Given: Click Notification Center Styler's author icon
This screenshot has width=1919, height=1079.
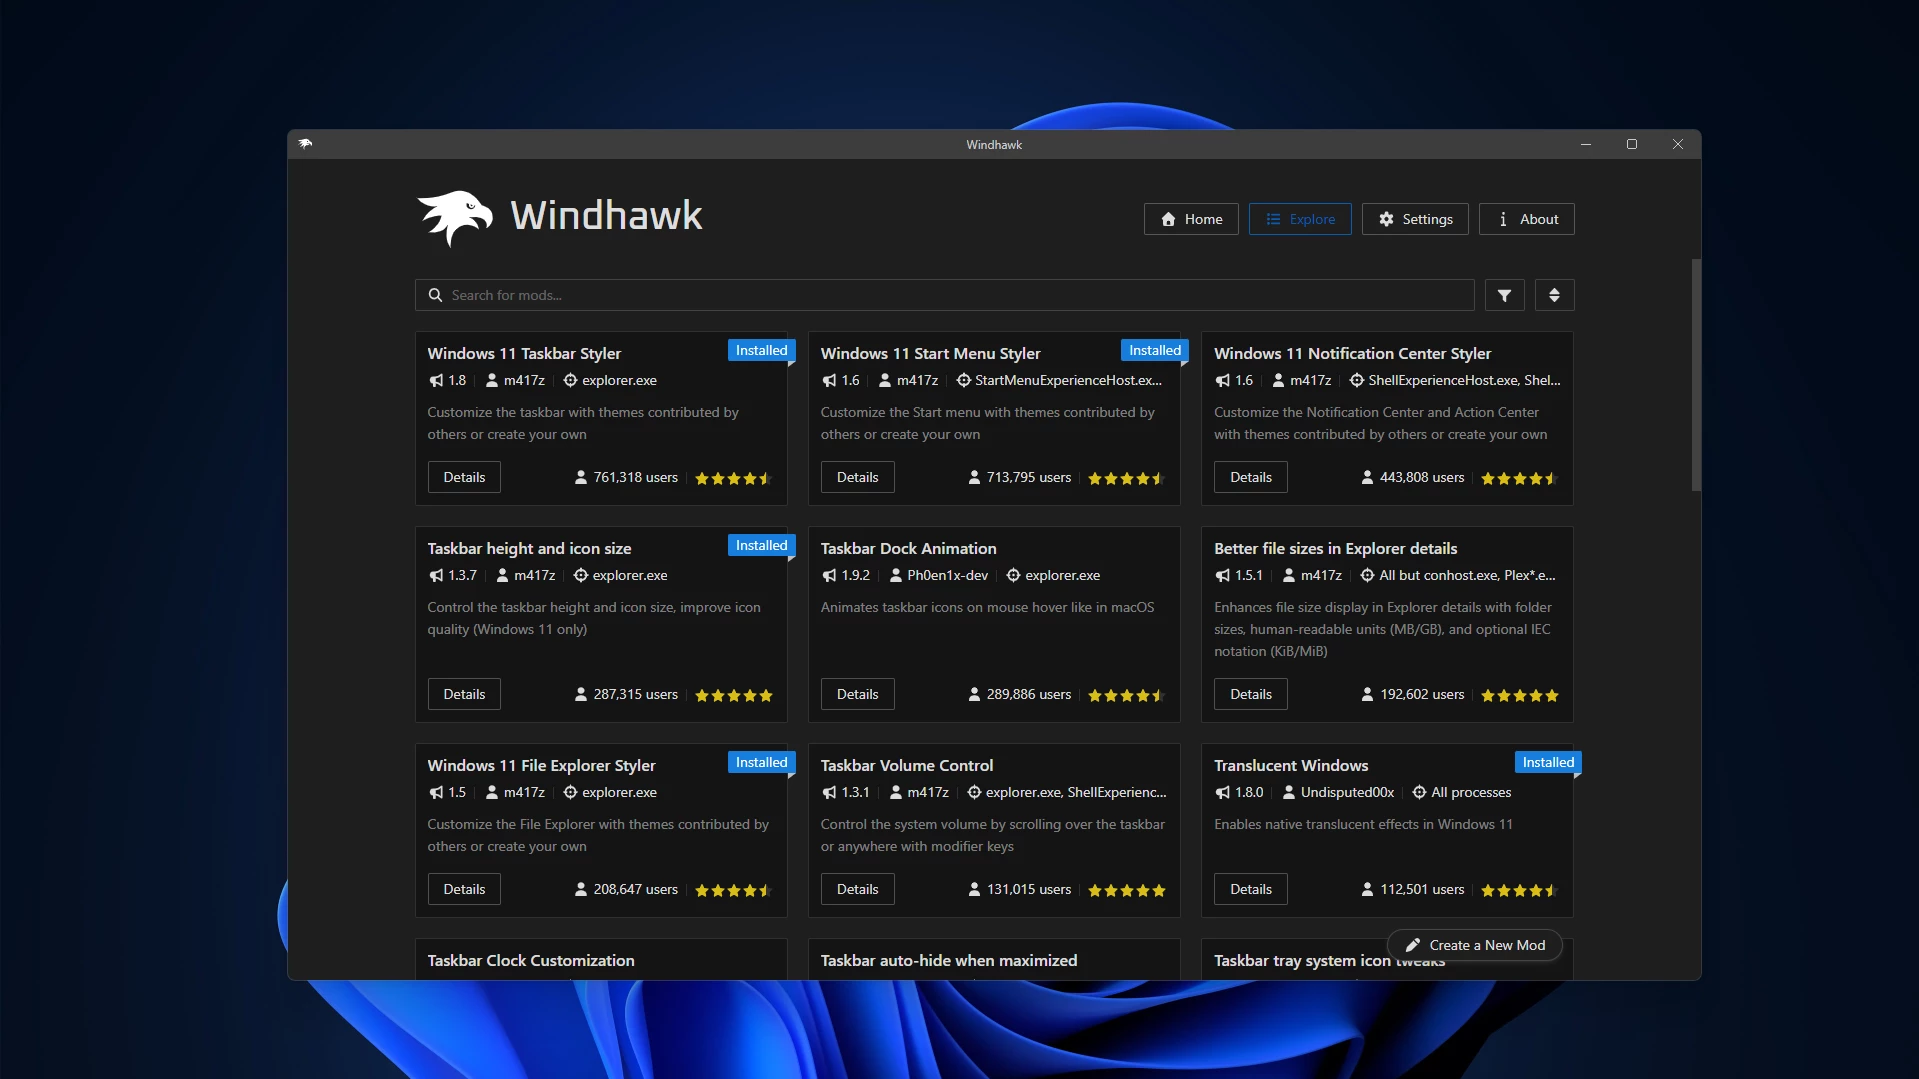Looking at the screenshot, I should click(1278, 380).
